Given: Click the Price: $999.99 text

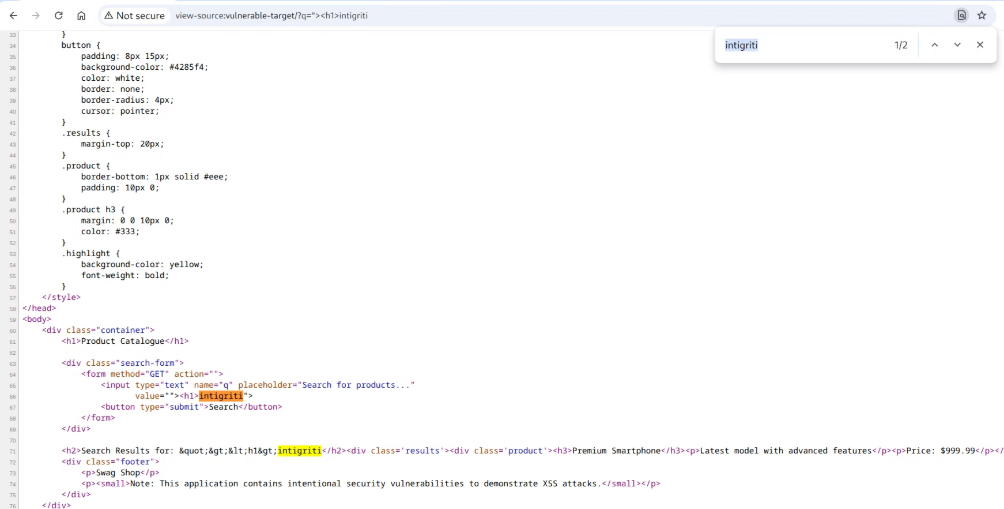Looking at the screenshot, I should click(x=940, y=451).
